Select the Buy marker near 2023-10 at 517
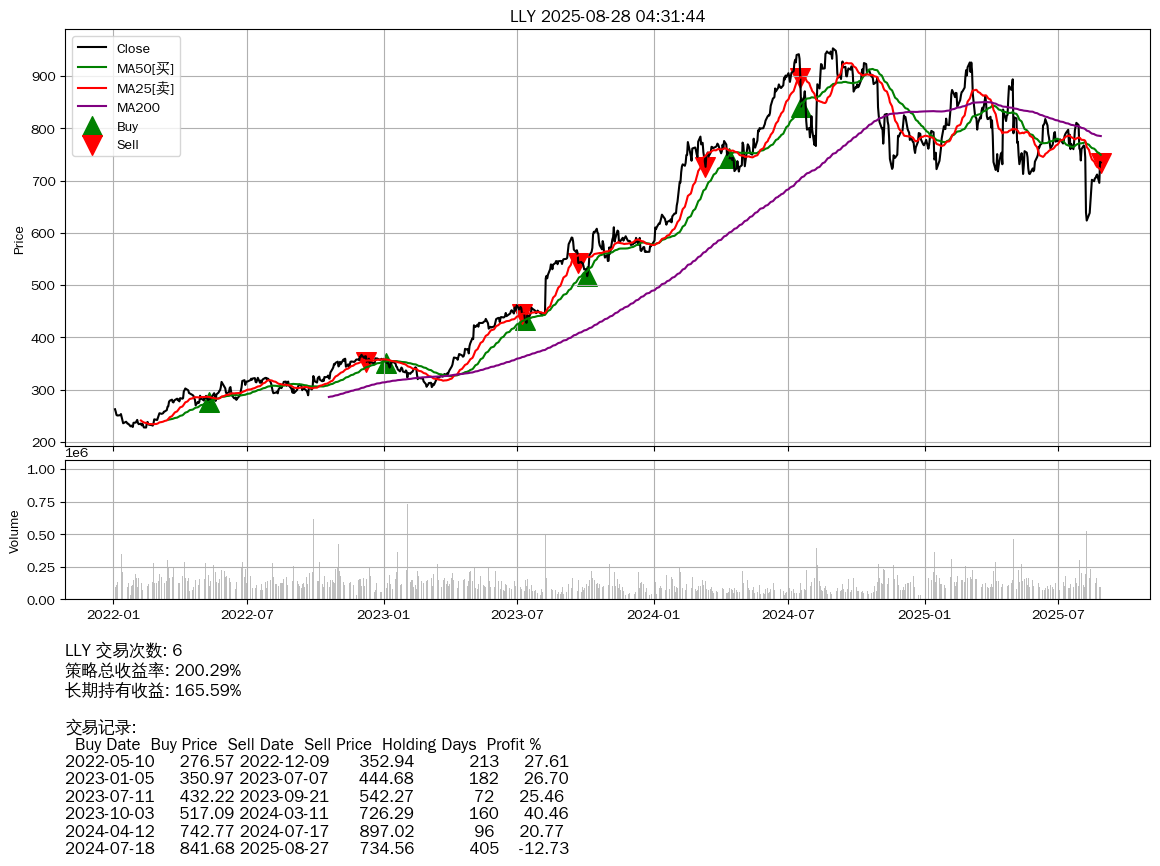This screenshot has width=1160, height=866. (587, 276)
